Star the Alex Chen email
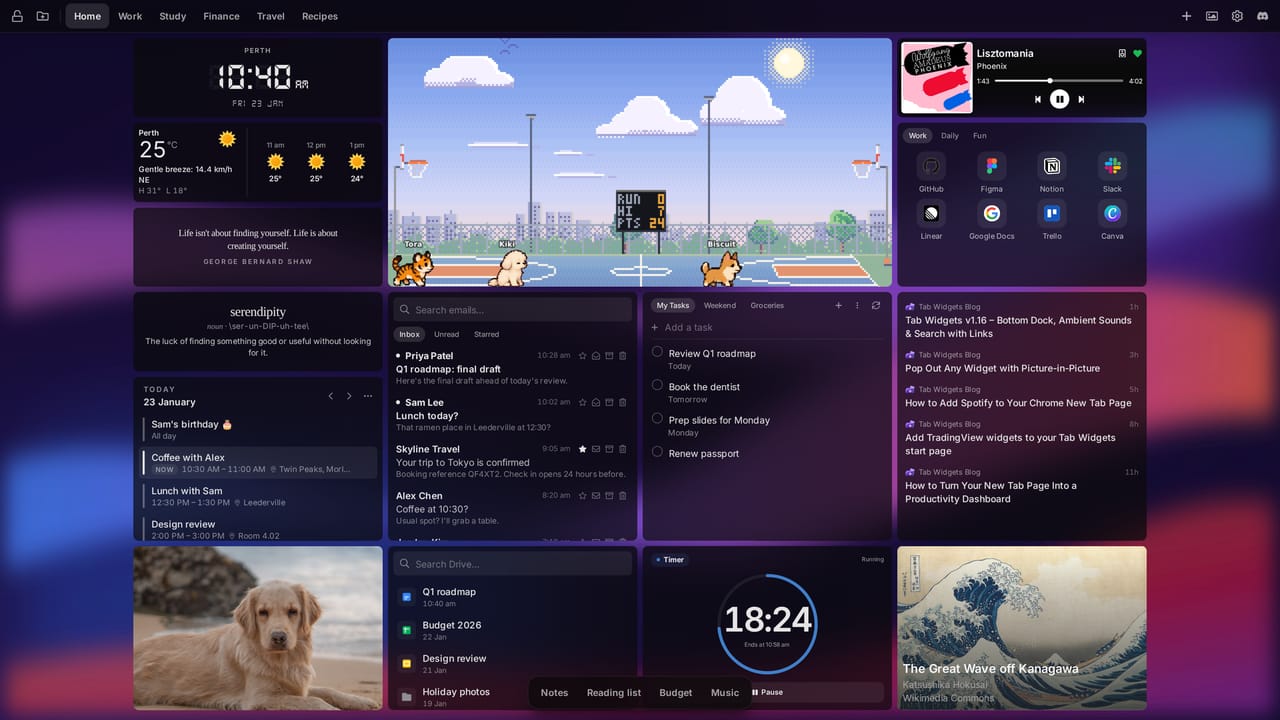The image size is (1280, 720). point(582,495)
